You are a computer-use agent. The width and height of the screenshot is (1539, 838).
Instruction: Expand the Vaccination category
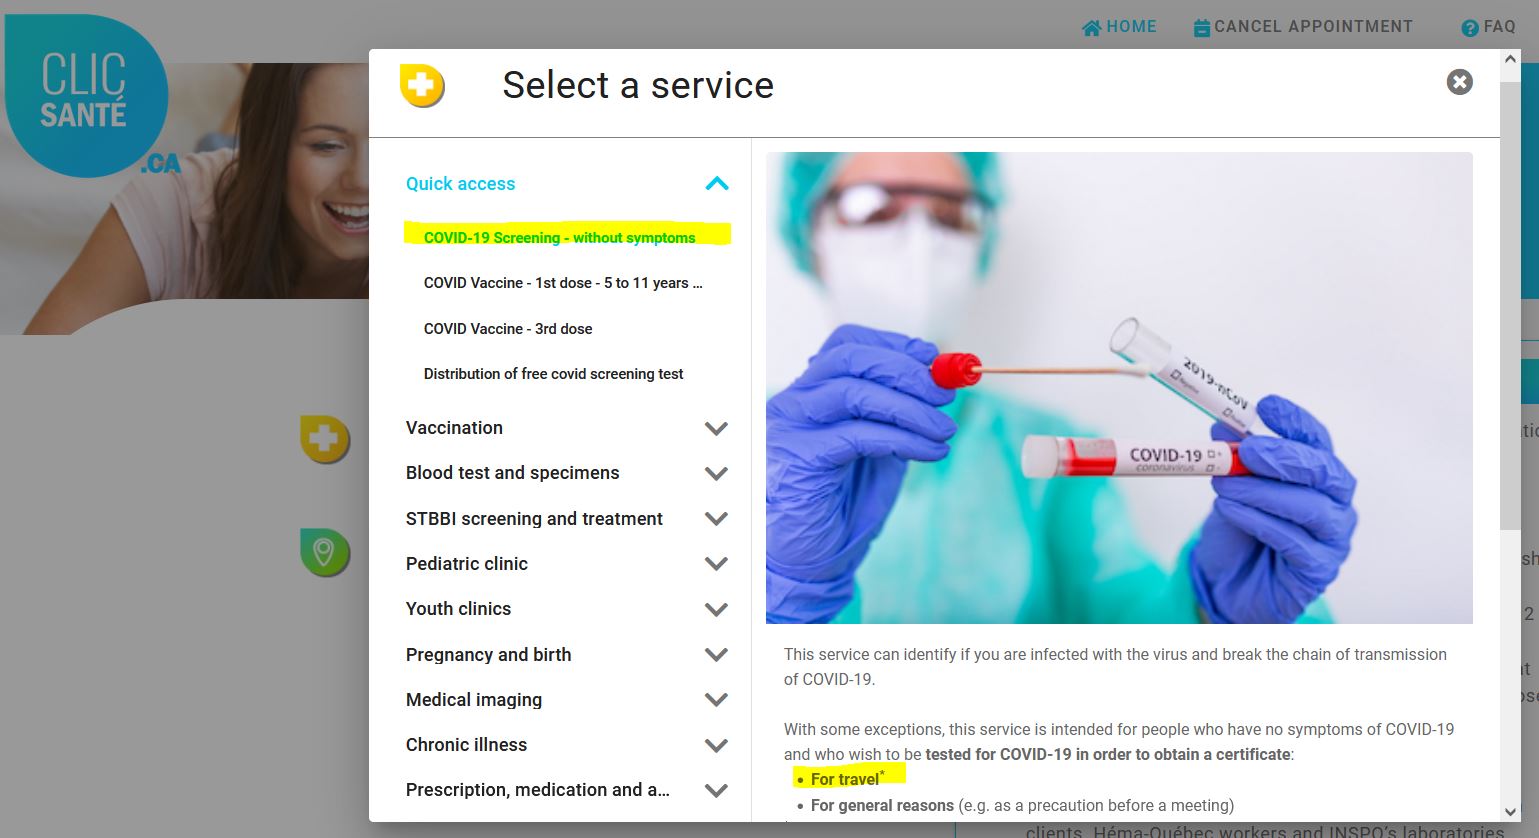tap(716, 429)
